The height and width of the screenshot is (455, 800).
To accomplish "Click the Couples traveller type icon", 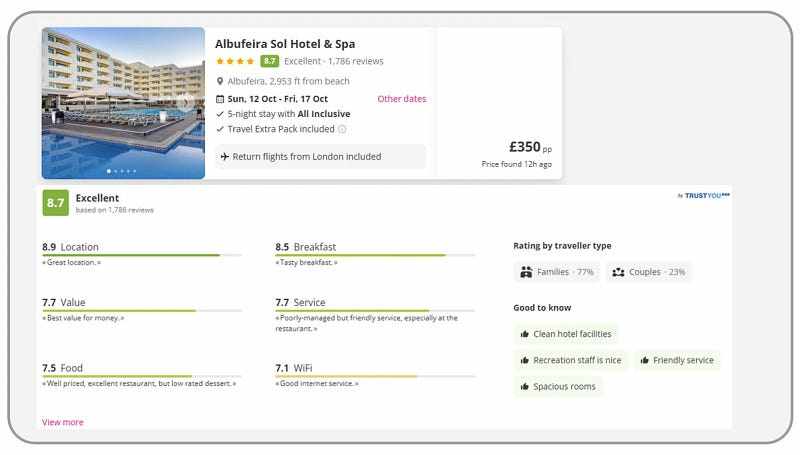I will pos(618,272).
